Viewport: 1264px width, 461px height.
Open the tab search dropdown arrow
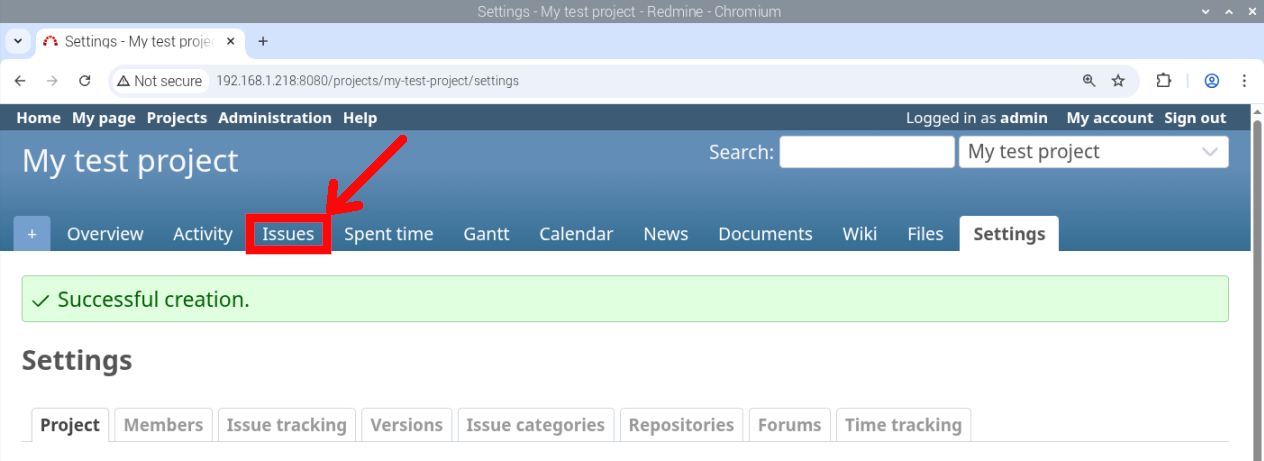tap(18, 41)
